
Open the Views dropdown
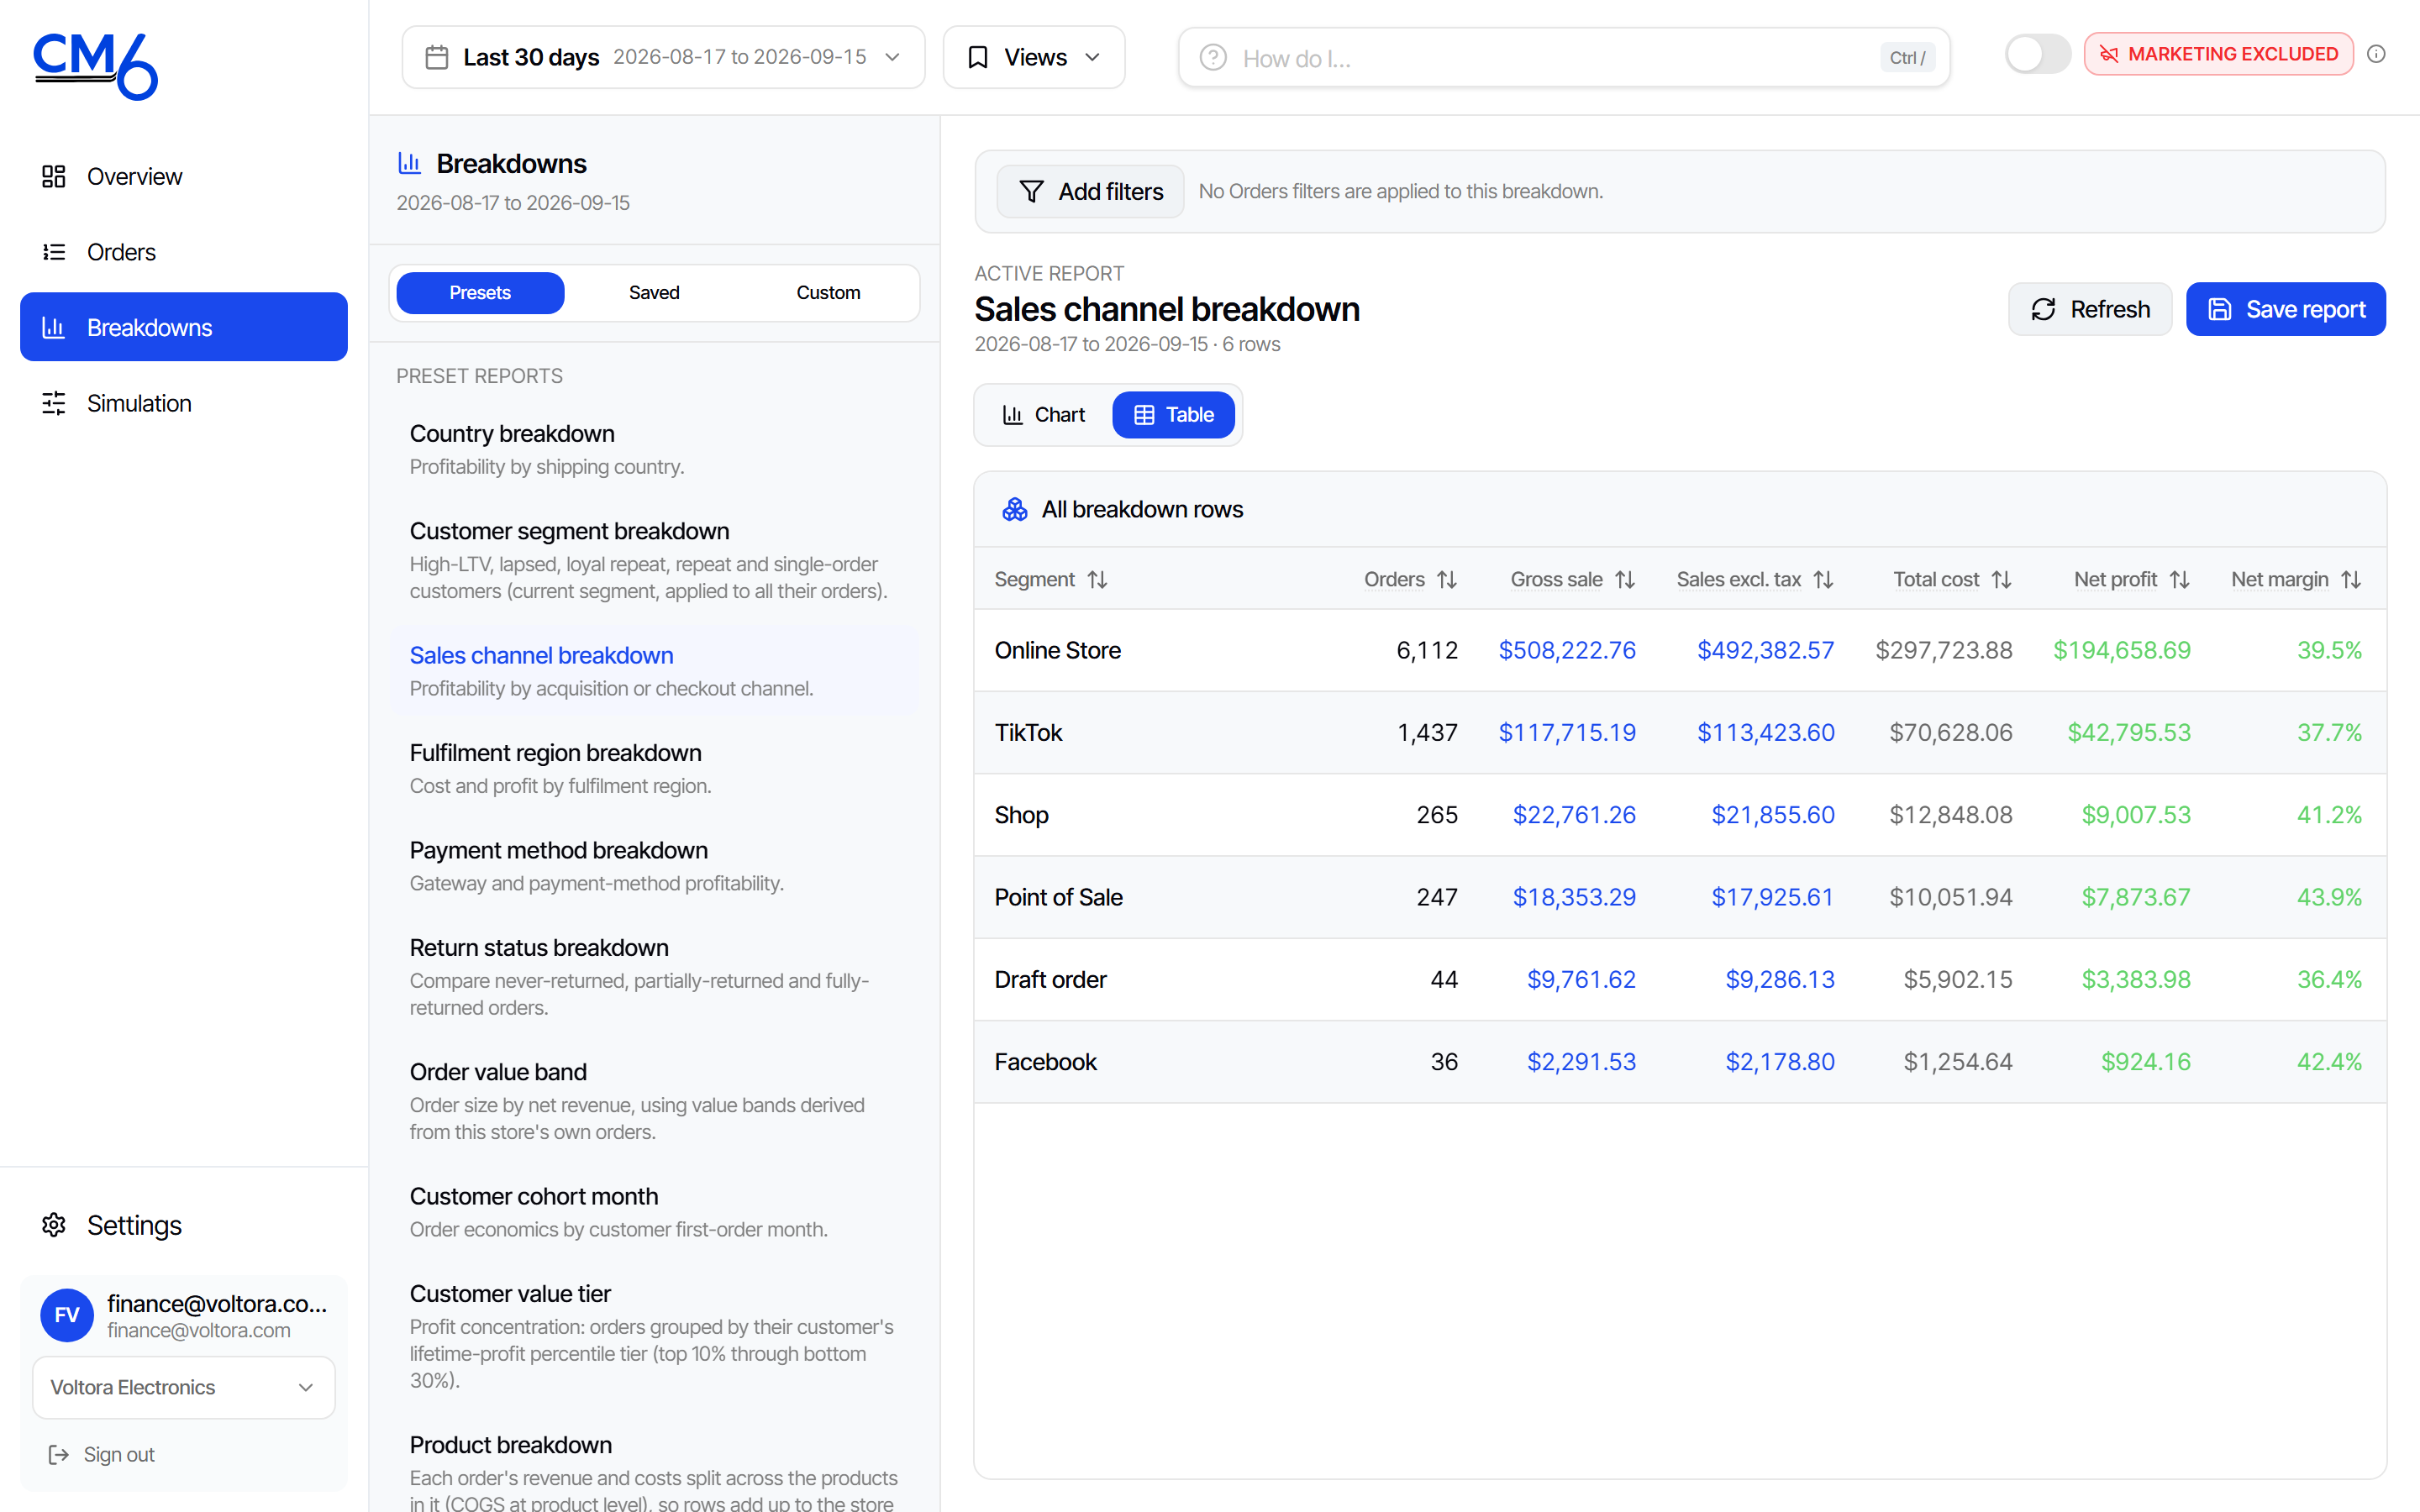tap(1034, 57)
